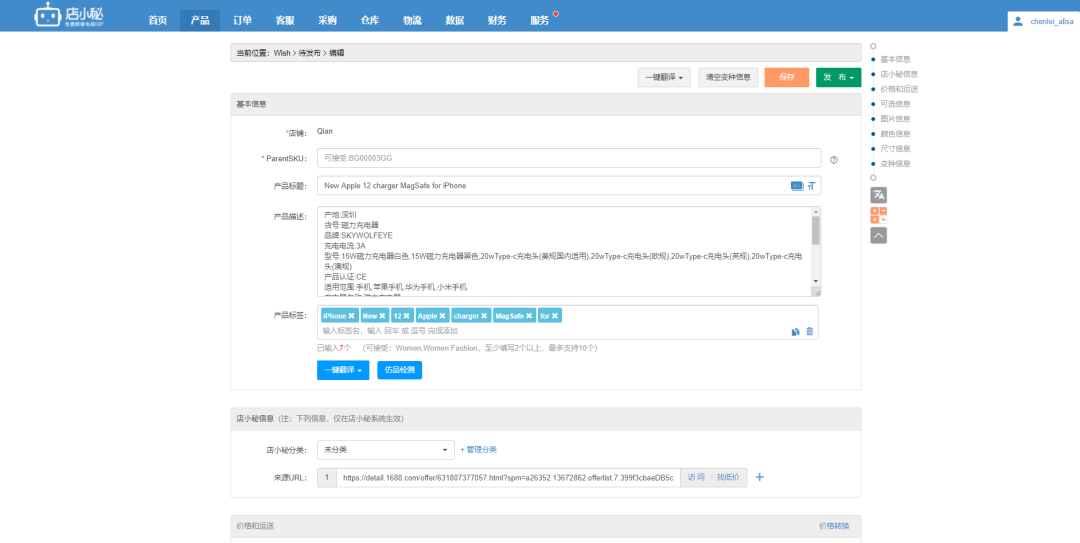The image size is (1080, 543).
Task: Jump to 图片信息 in side navigation
Action: tap(895, 119)
